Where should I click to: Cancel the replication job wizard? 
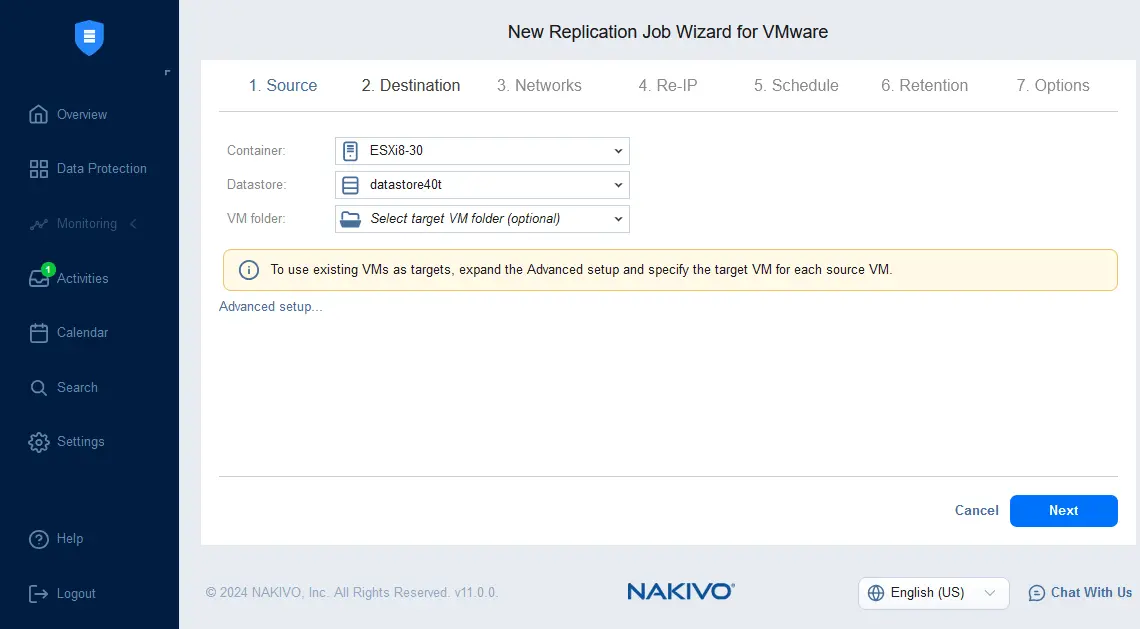pyautogui.click(x=976, y=510)
